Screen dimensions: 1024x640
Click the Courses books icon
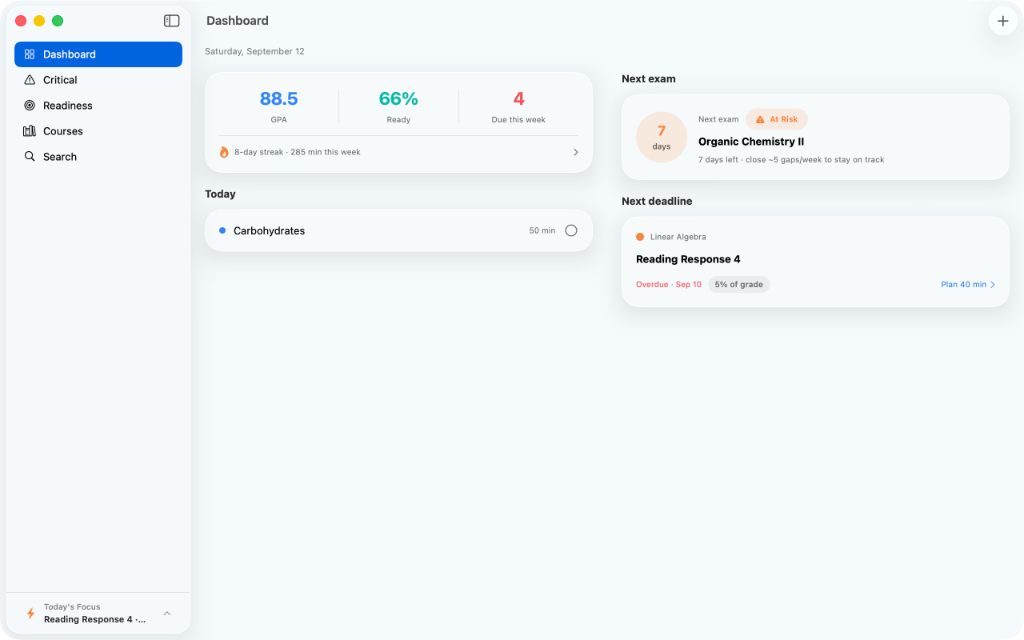[29, 131]
